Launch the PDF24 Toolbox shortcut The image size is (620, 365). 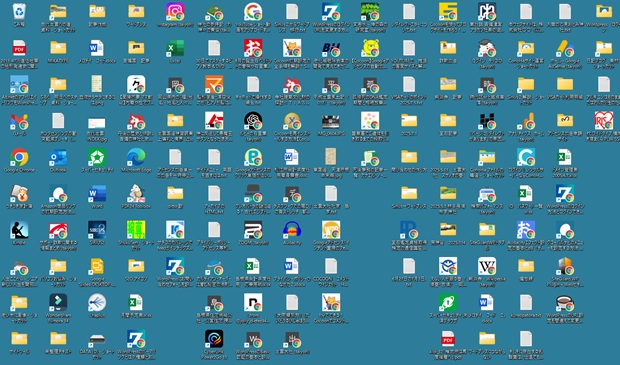(136, 193)
